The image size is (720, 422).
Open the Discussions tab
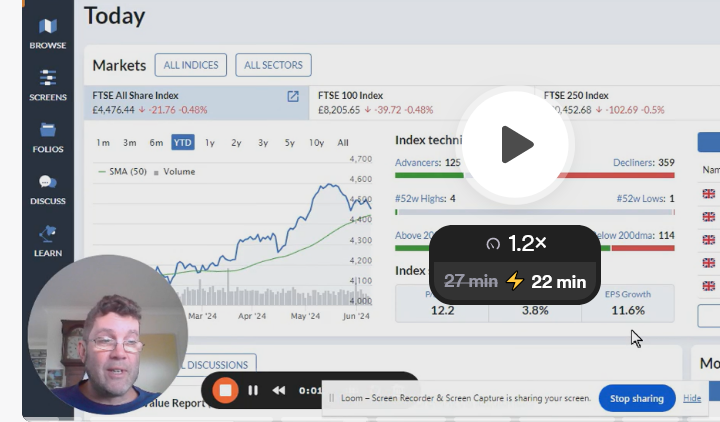(x=217, y=365)
